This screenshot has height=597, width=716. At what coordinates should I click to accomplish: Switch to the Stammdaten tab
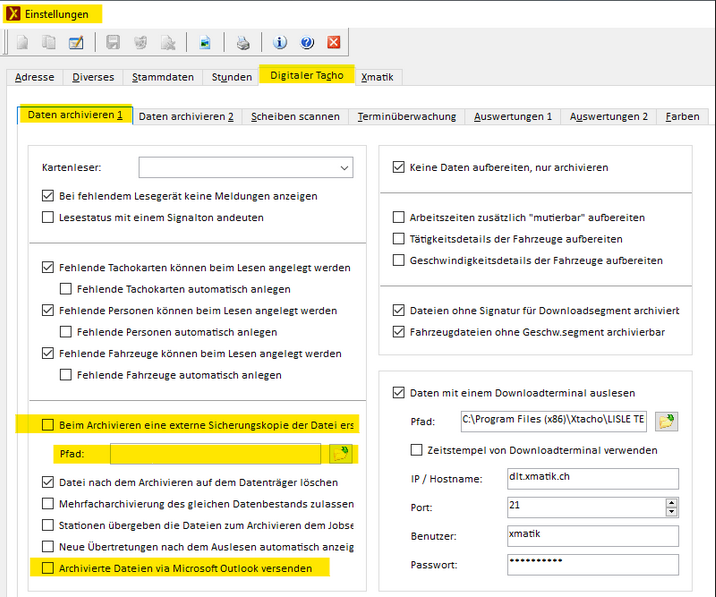(x=162, y=76)
